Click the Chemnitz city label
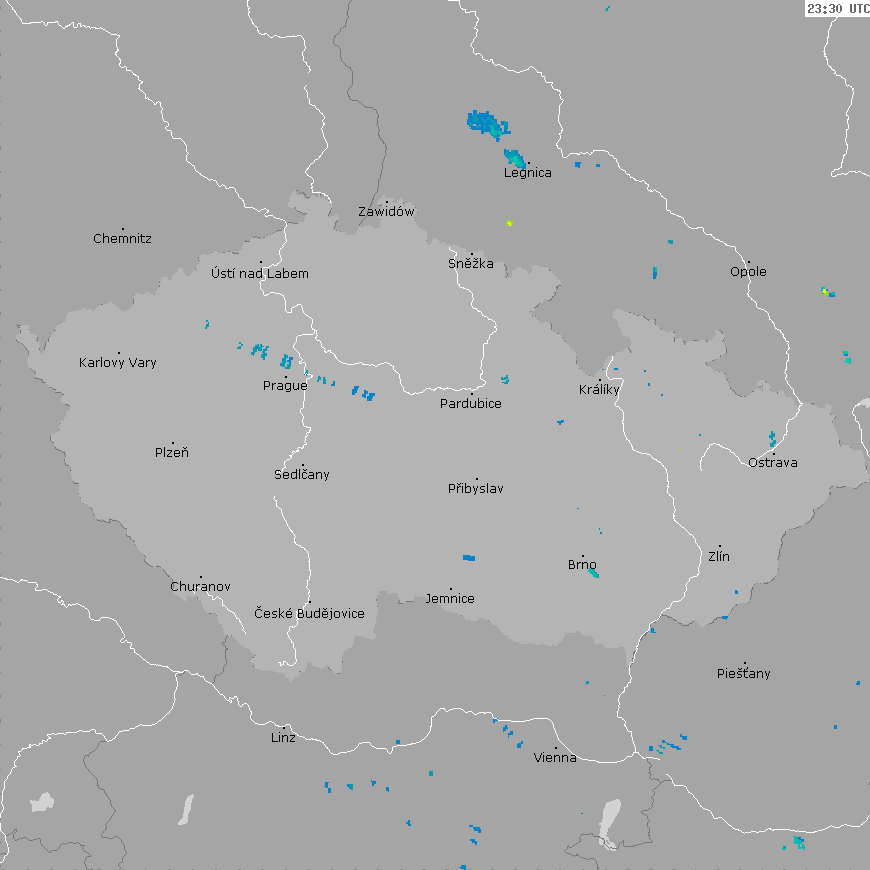Image resolution: width=870 pixels, height=870 pixels. coord(122,238)
